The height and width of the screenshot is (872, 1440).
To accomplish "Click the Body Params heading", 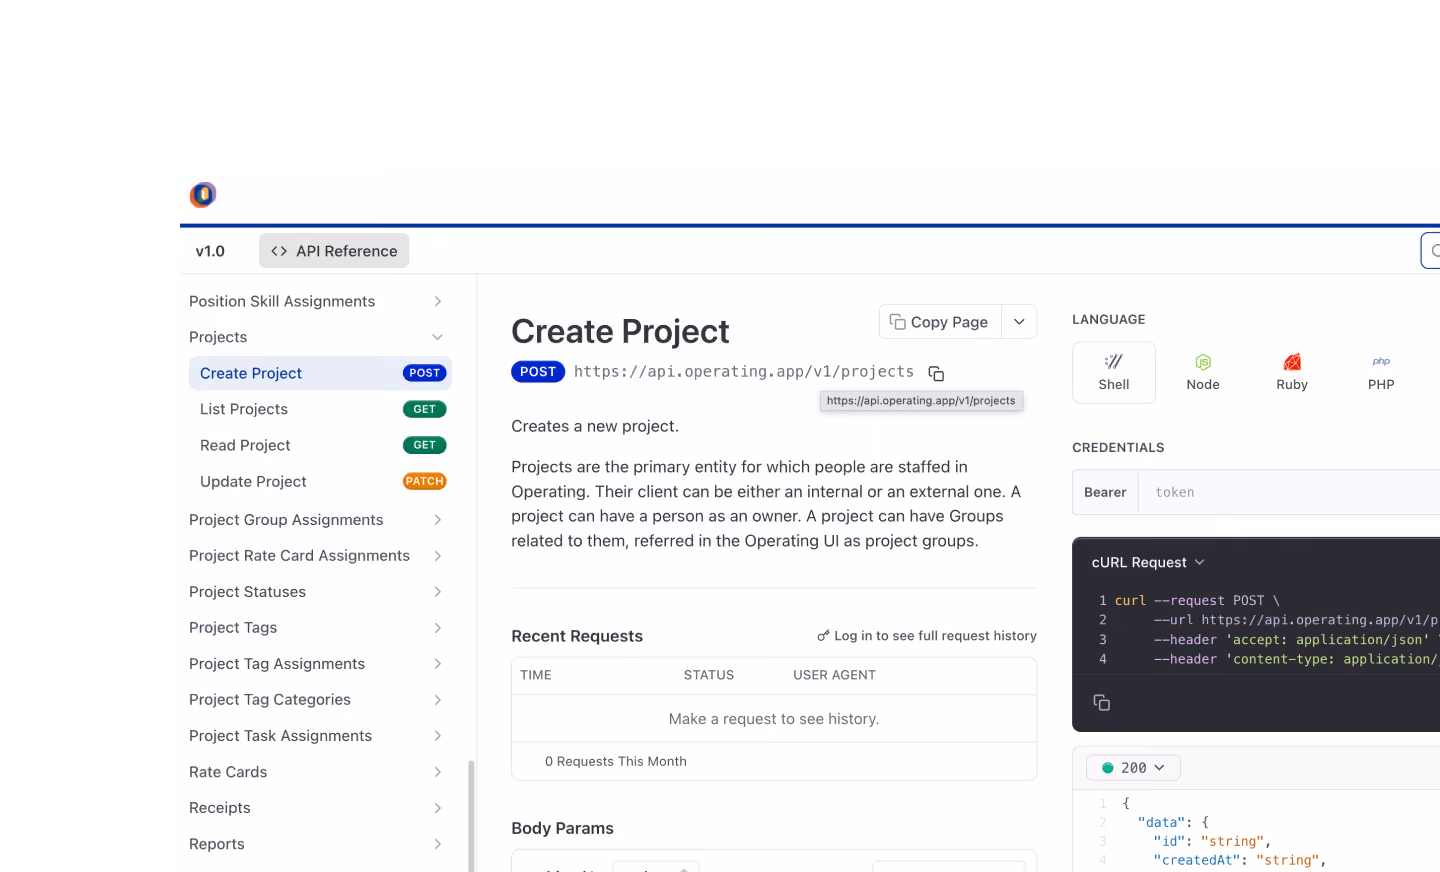I will click(x=562, y=828).
